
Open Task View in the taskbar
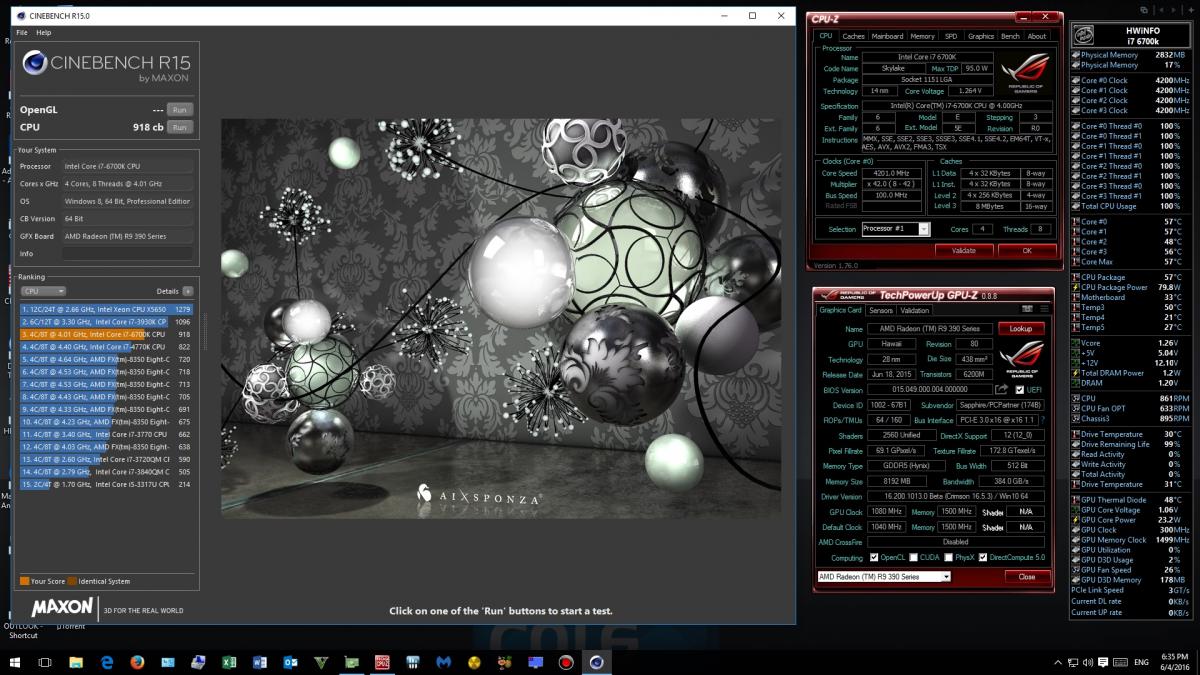[x=45, y=662]
